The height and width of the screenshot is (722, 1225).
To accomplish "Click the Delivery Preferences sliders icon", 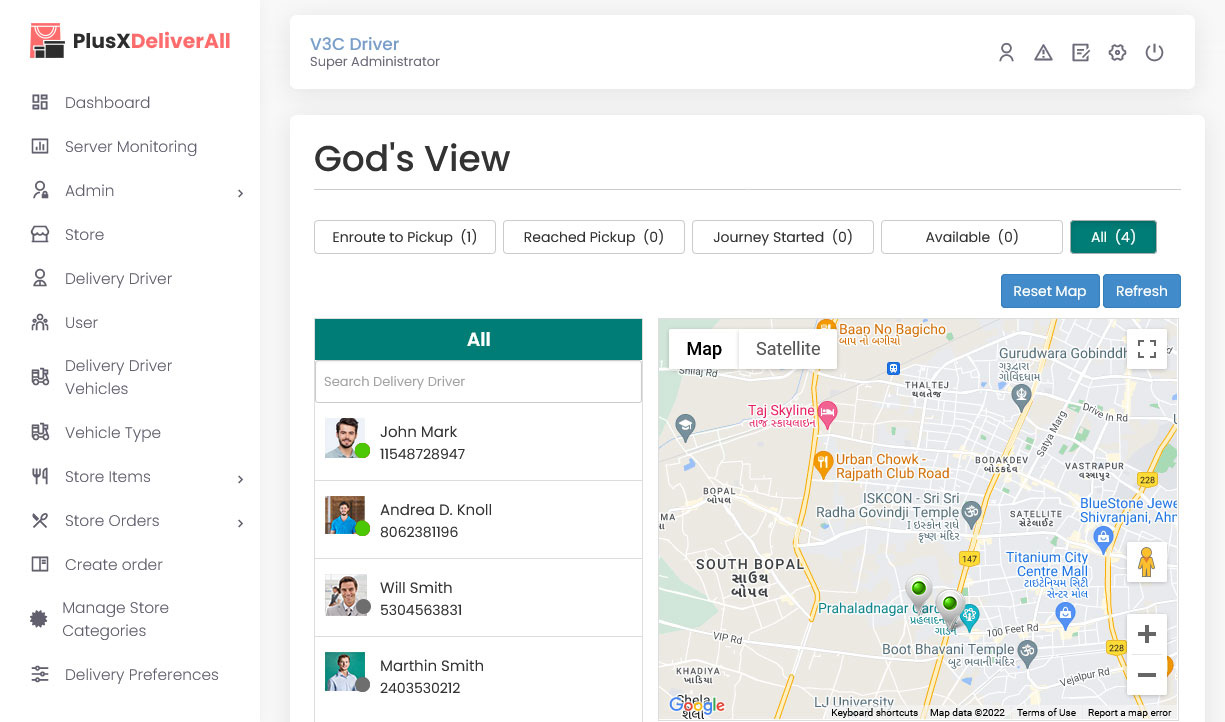I will [40, 674].
